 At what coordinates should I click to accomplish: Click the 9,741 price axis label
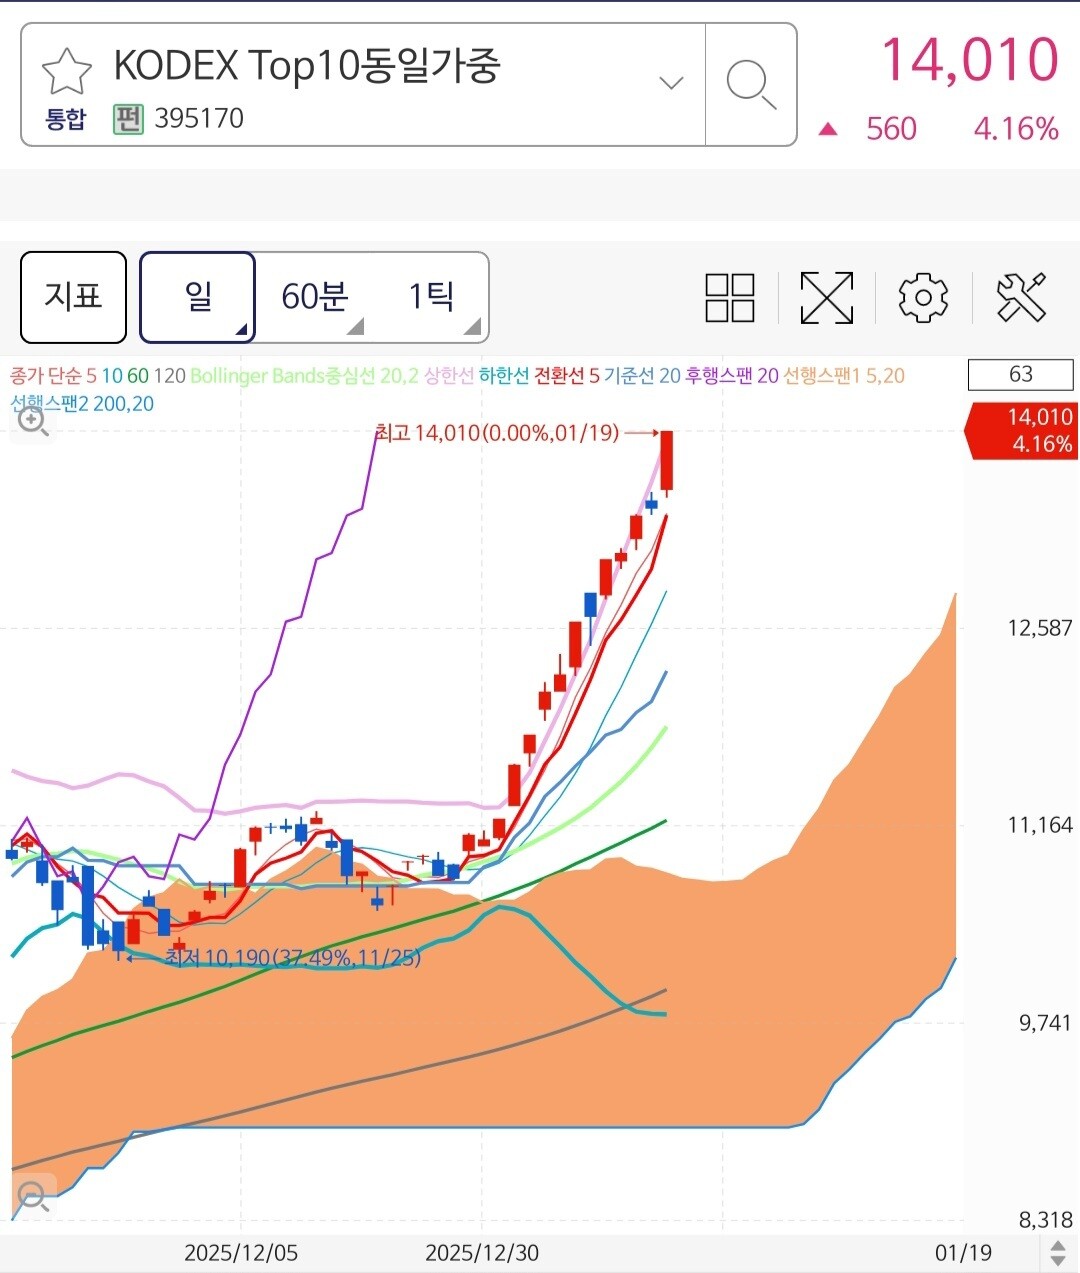coord(1045,1023)
